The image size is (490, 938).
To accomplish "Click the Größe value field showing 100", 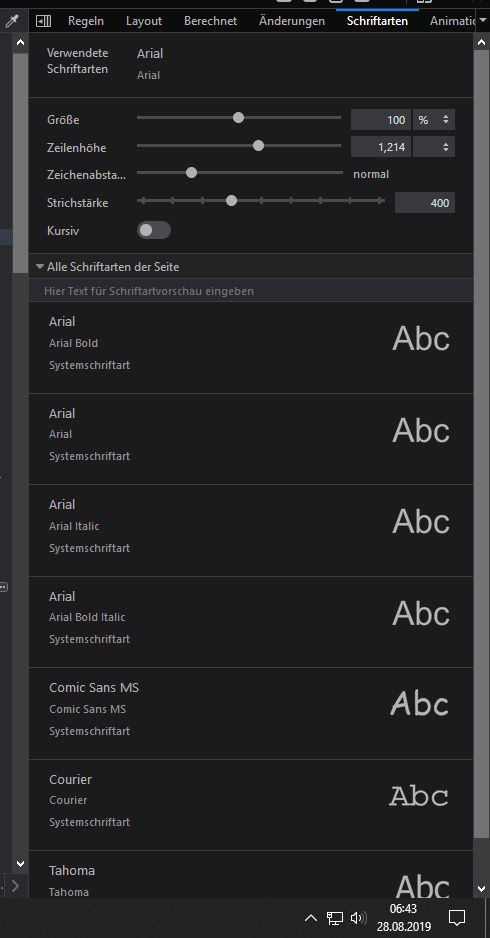I will tap(381, 120).
